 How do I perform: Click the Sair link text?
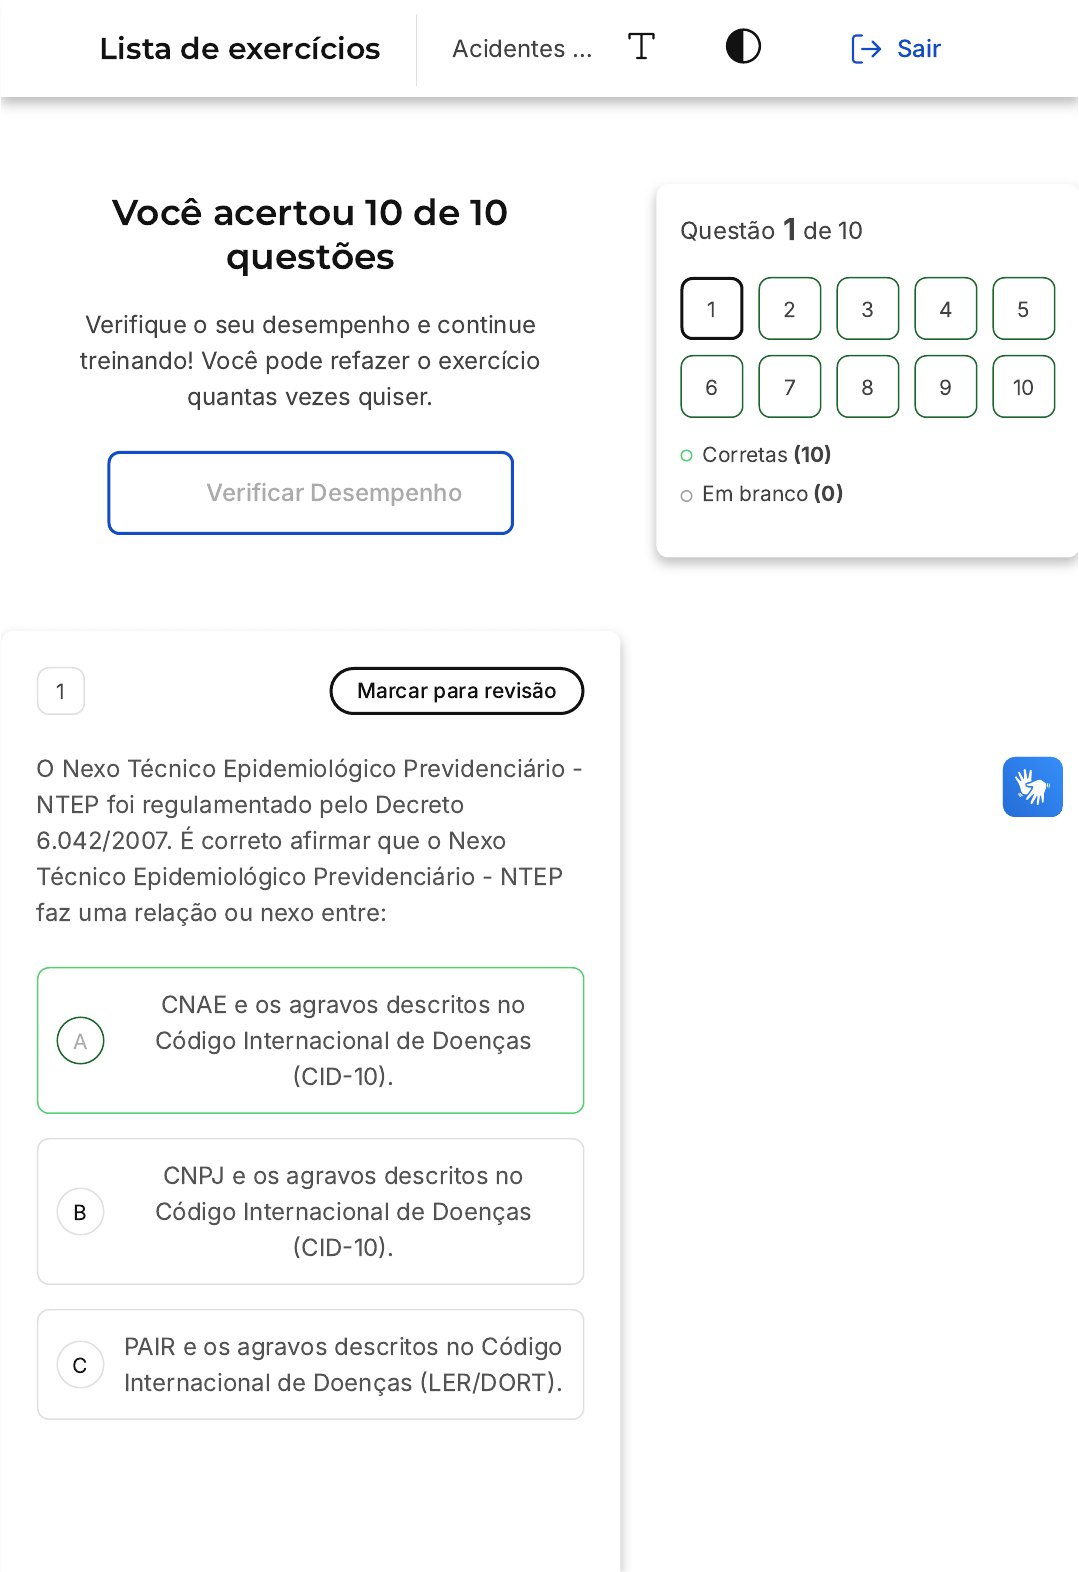click(x=918, y=48)
